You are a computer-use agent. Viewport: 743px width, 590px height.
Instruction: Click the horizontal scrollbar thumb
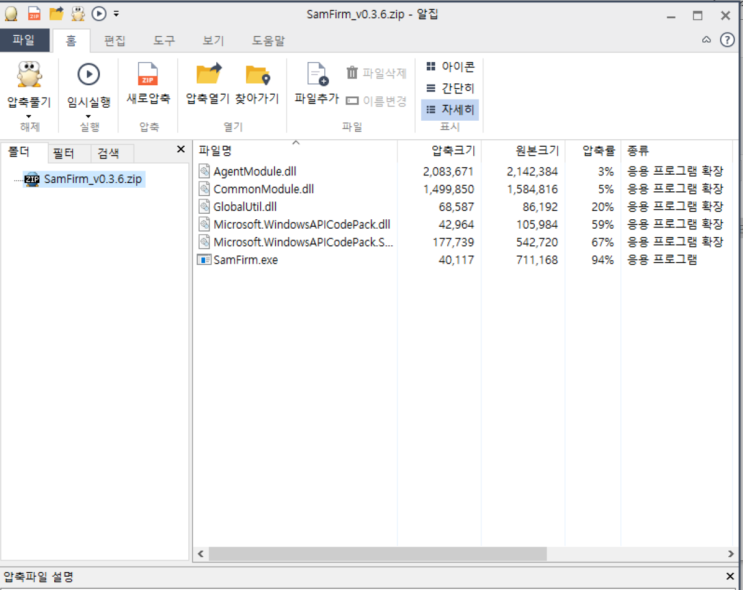click(378, 554)
